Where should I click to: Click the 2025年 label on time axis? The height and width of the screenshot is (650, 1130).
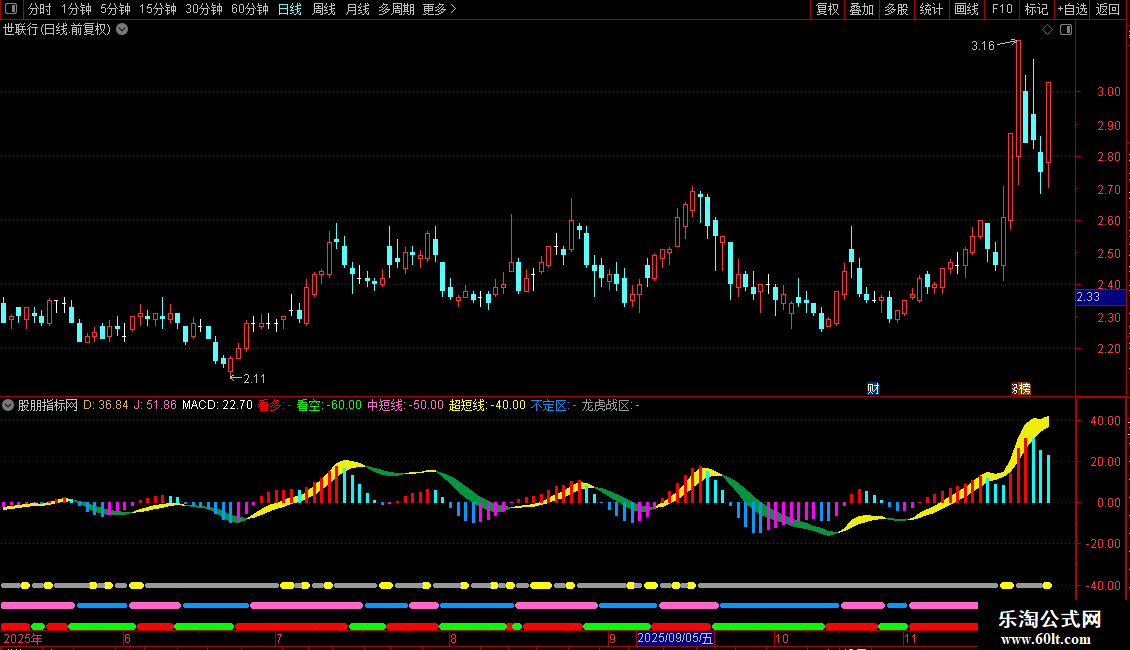pos(23,638)
